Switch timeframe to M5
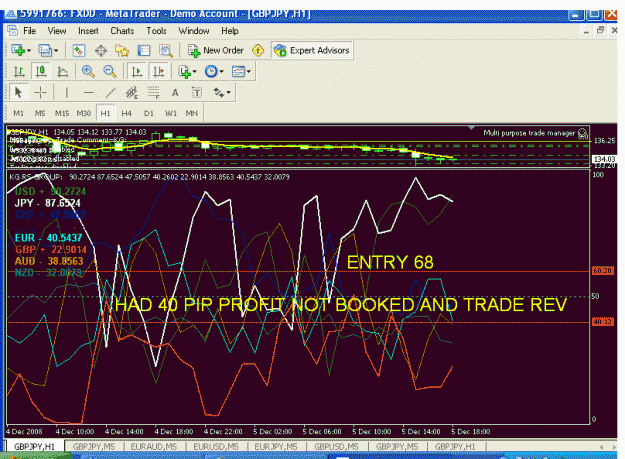 [x=40, y=113]
